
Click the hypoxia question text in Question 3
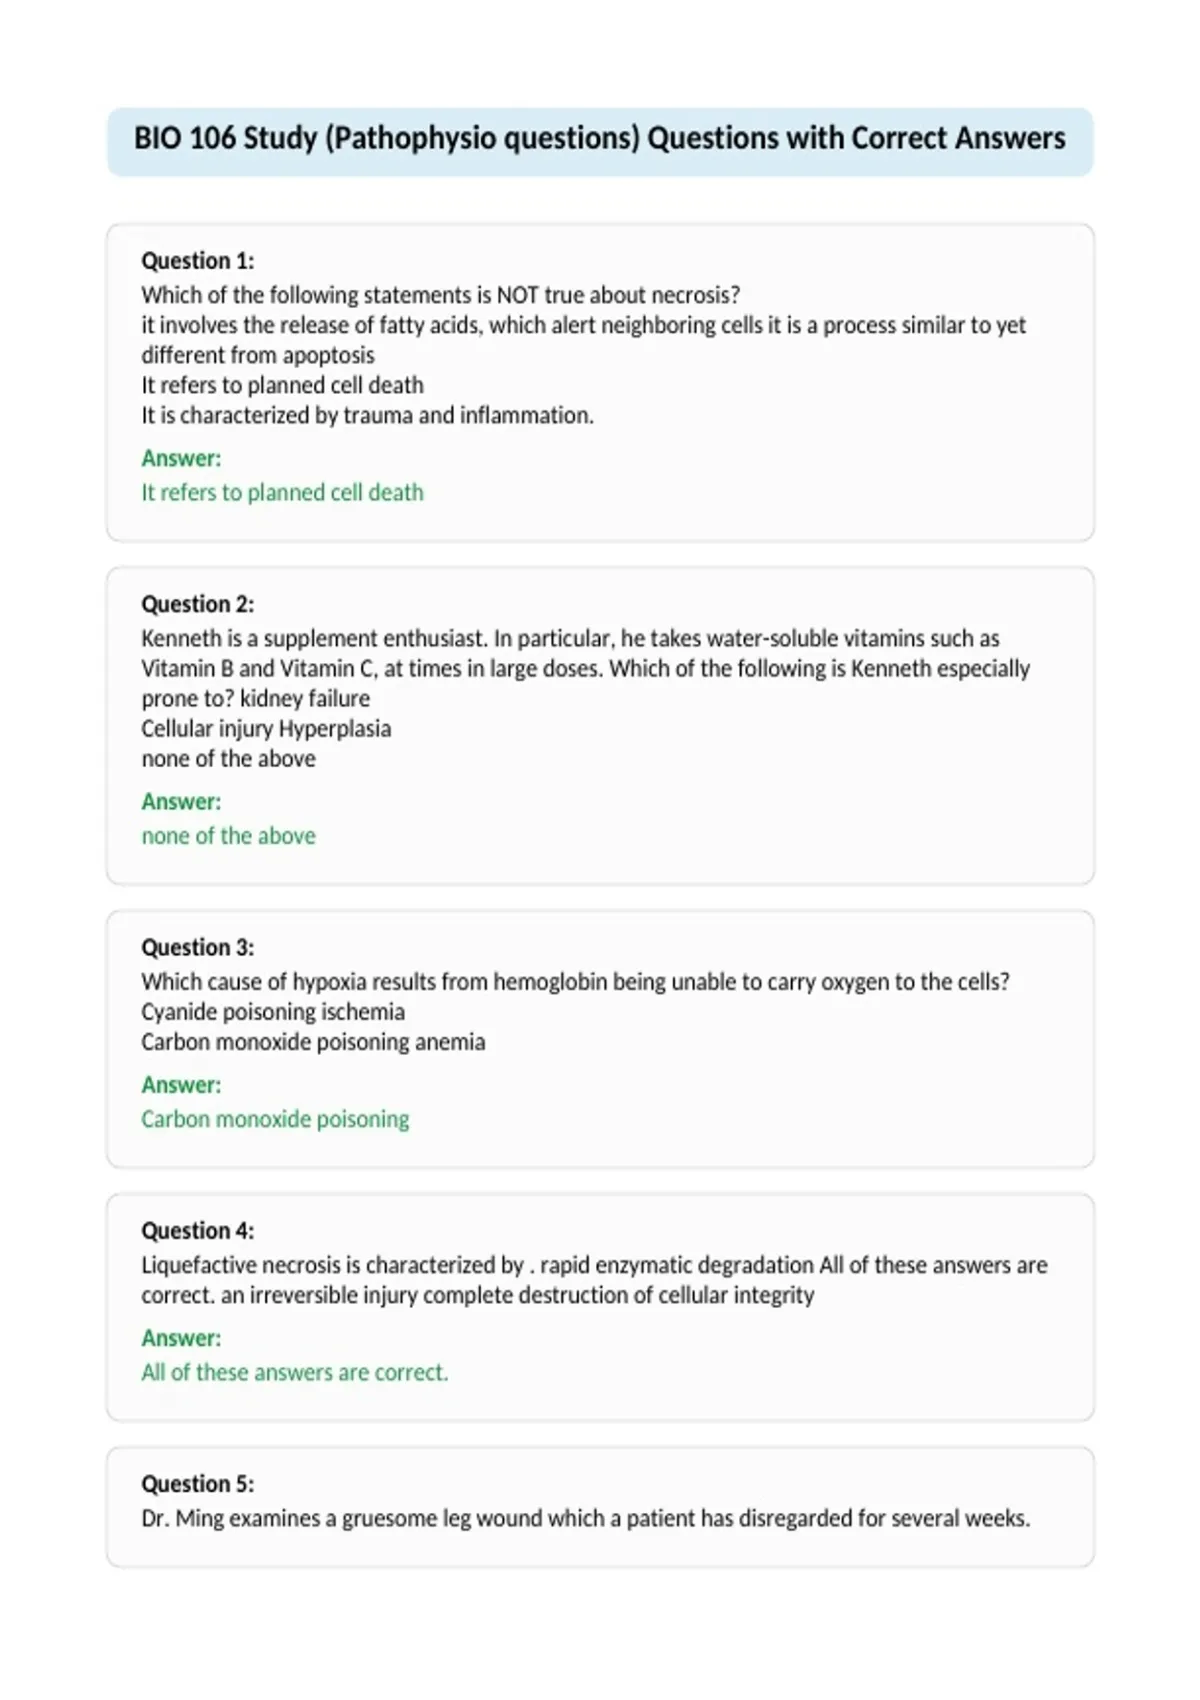tap(575, 982)
